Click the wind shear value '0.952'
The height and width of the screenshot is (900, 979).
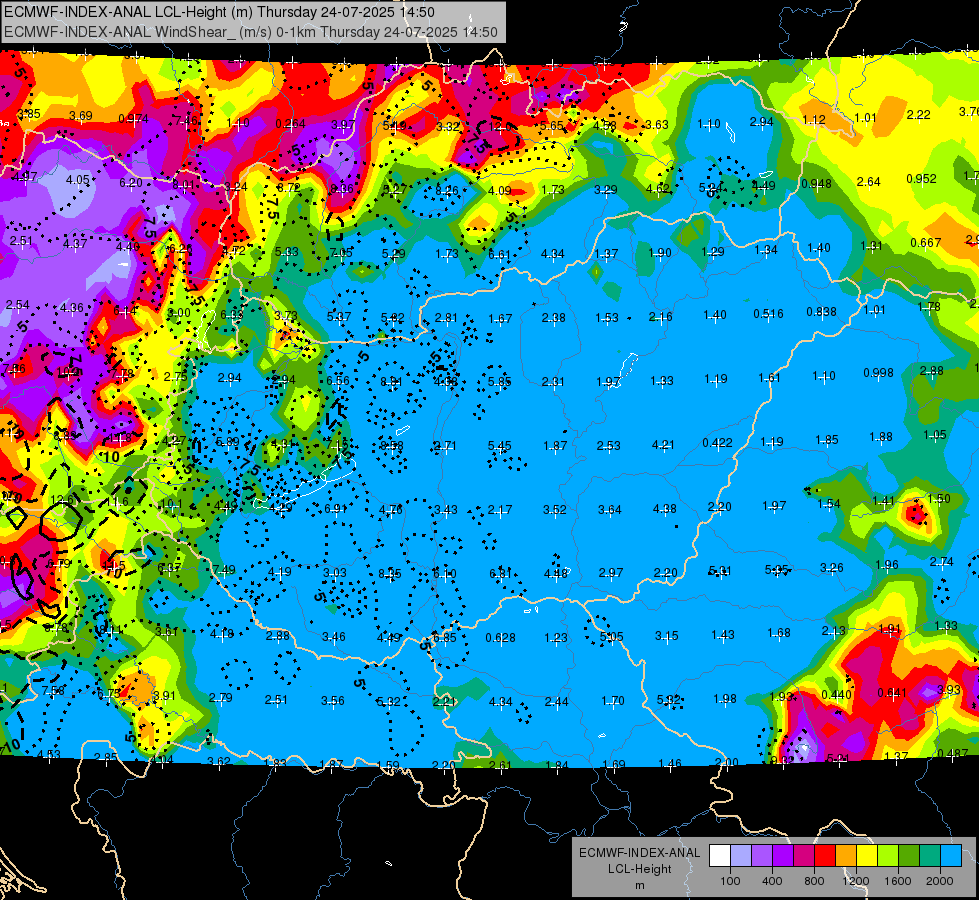922,179
